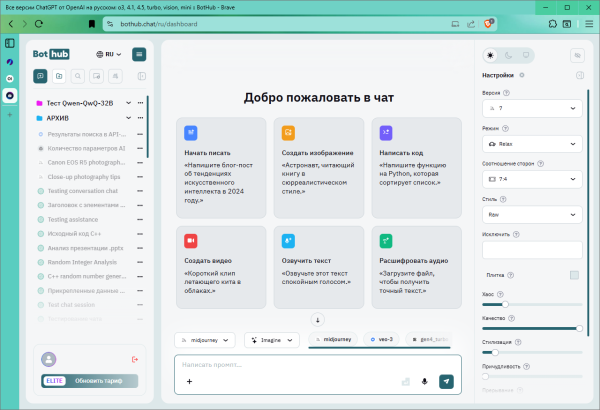Open the chat search magnifier icon

click(x=79, y=75)
